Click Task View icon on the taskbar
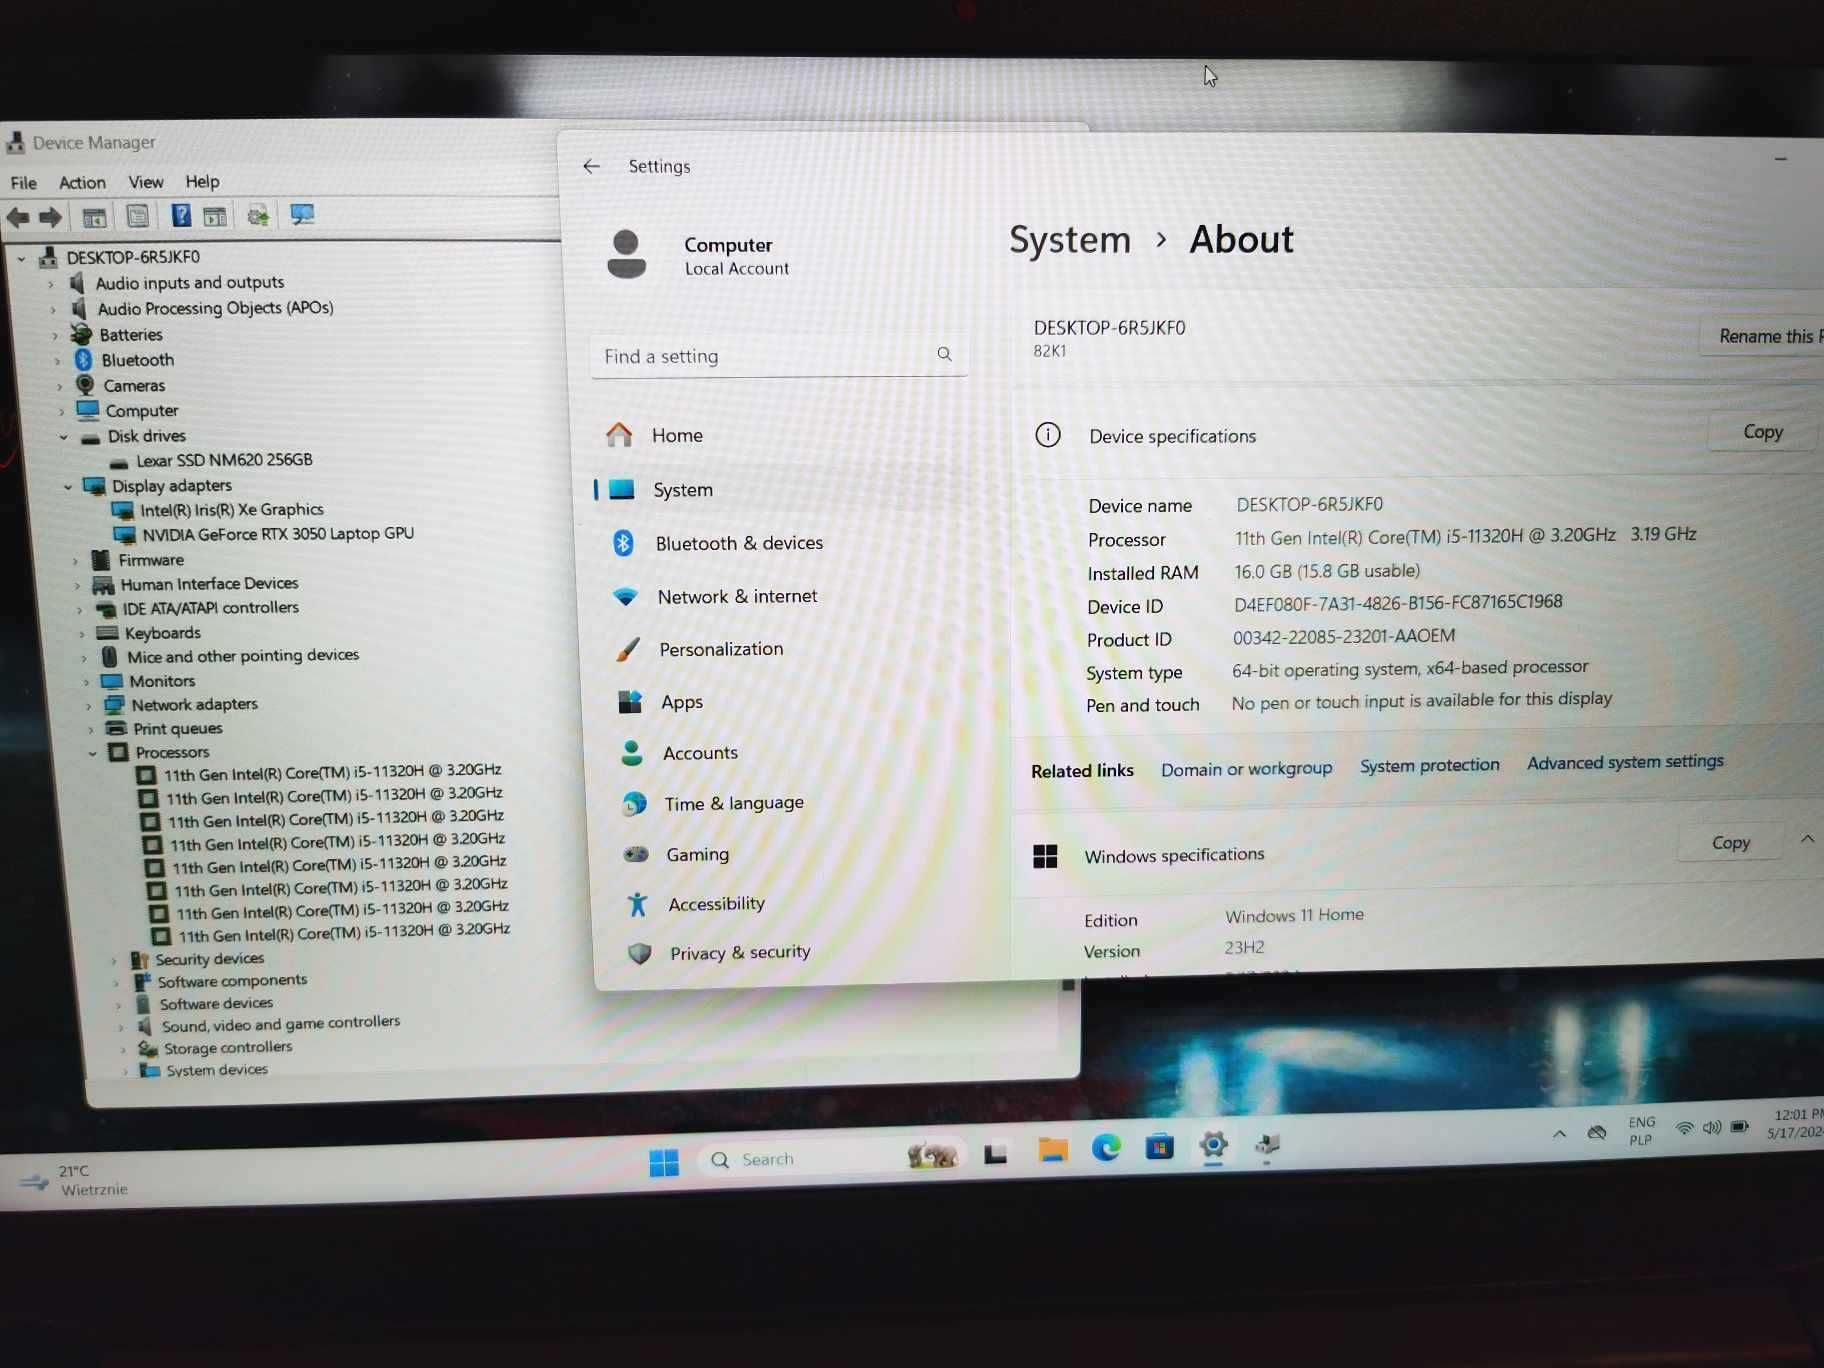 coord(995,1153)
